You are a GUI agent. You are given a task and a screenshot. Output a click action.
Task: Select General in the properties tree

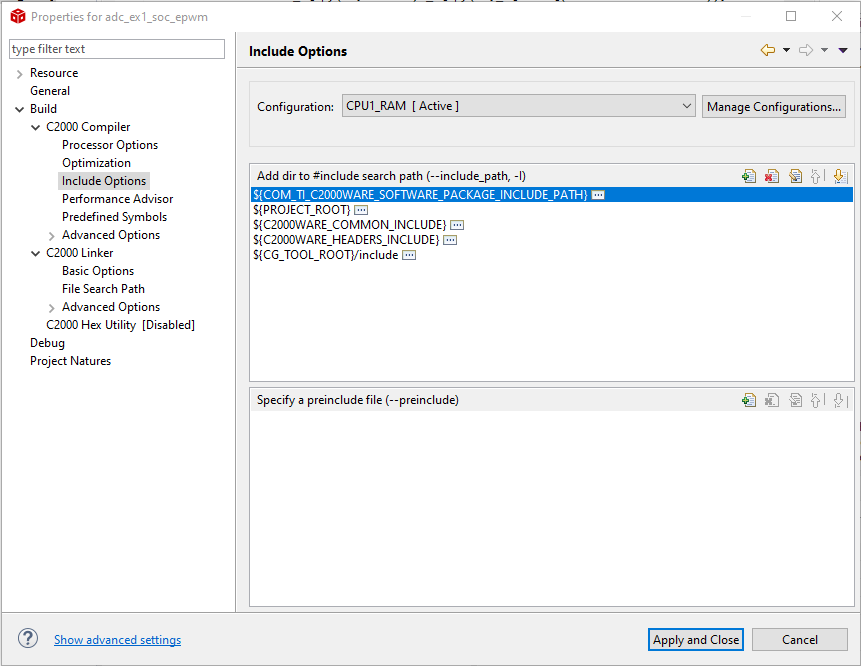(x=50, y=91)
